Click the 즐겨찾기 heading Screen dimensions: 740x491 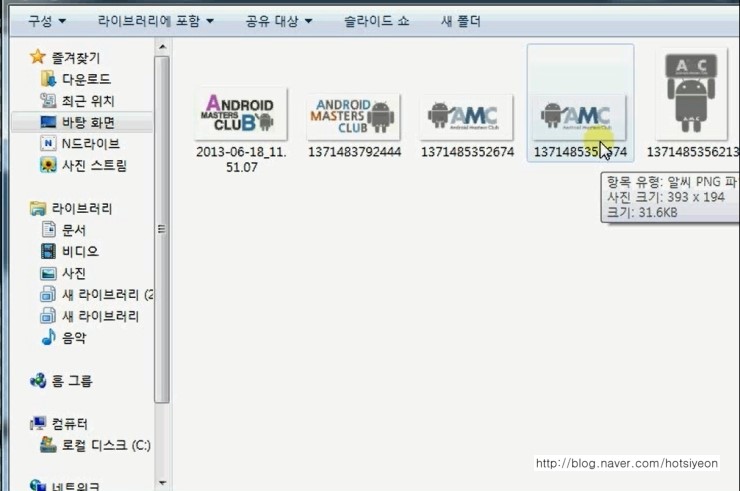(76, 58)
